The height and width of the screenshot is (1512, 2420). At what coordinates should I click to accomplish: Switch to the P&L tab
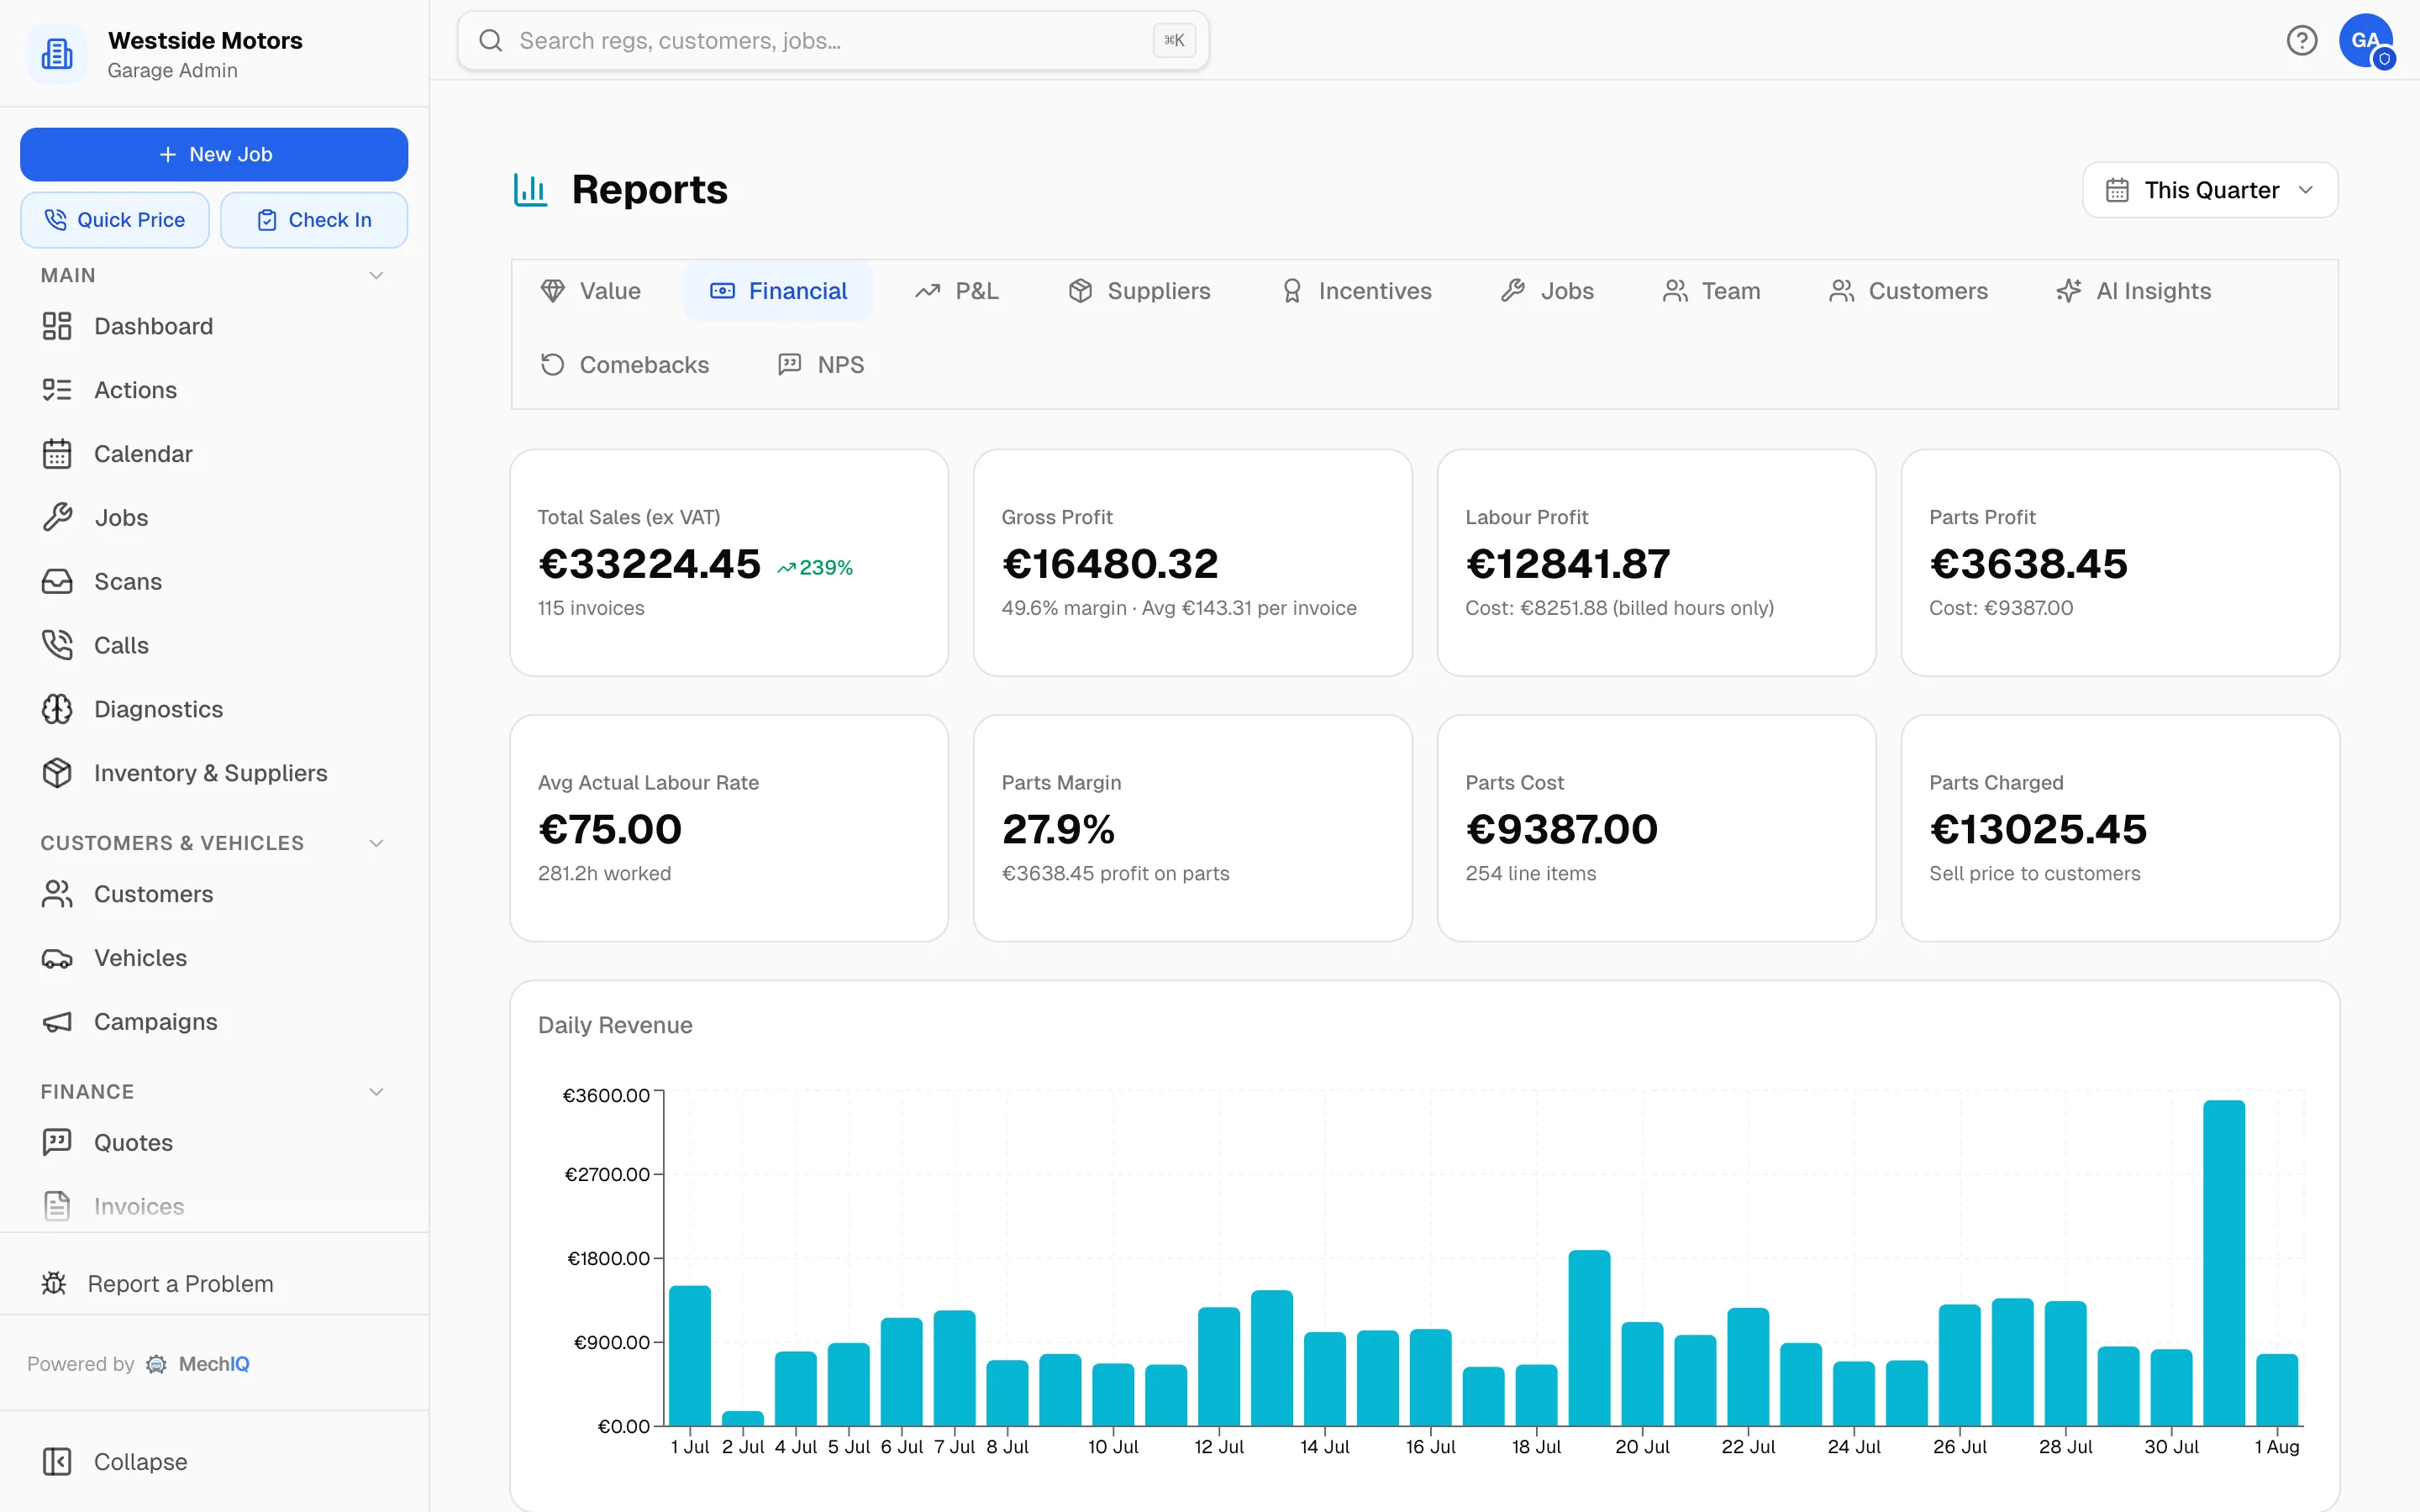pos(956,291)
